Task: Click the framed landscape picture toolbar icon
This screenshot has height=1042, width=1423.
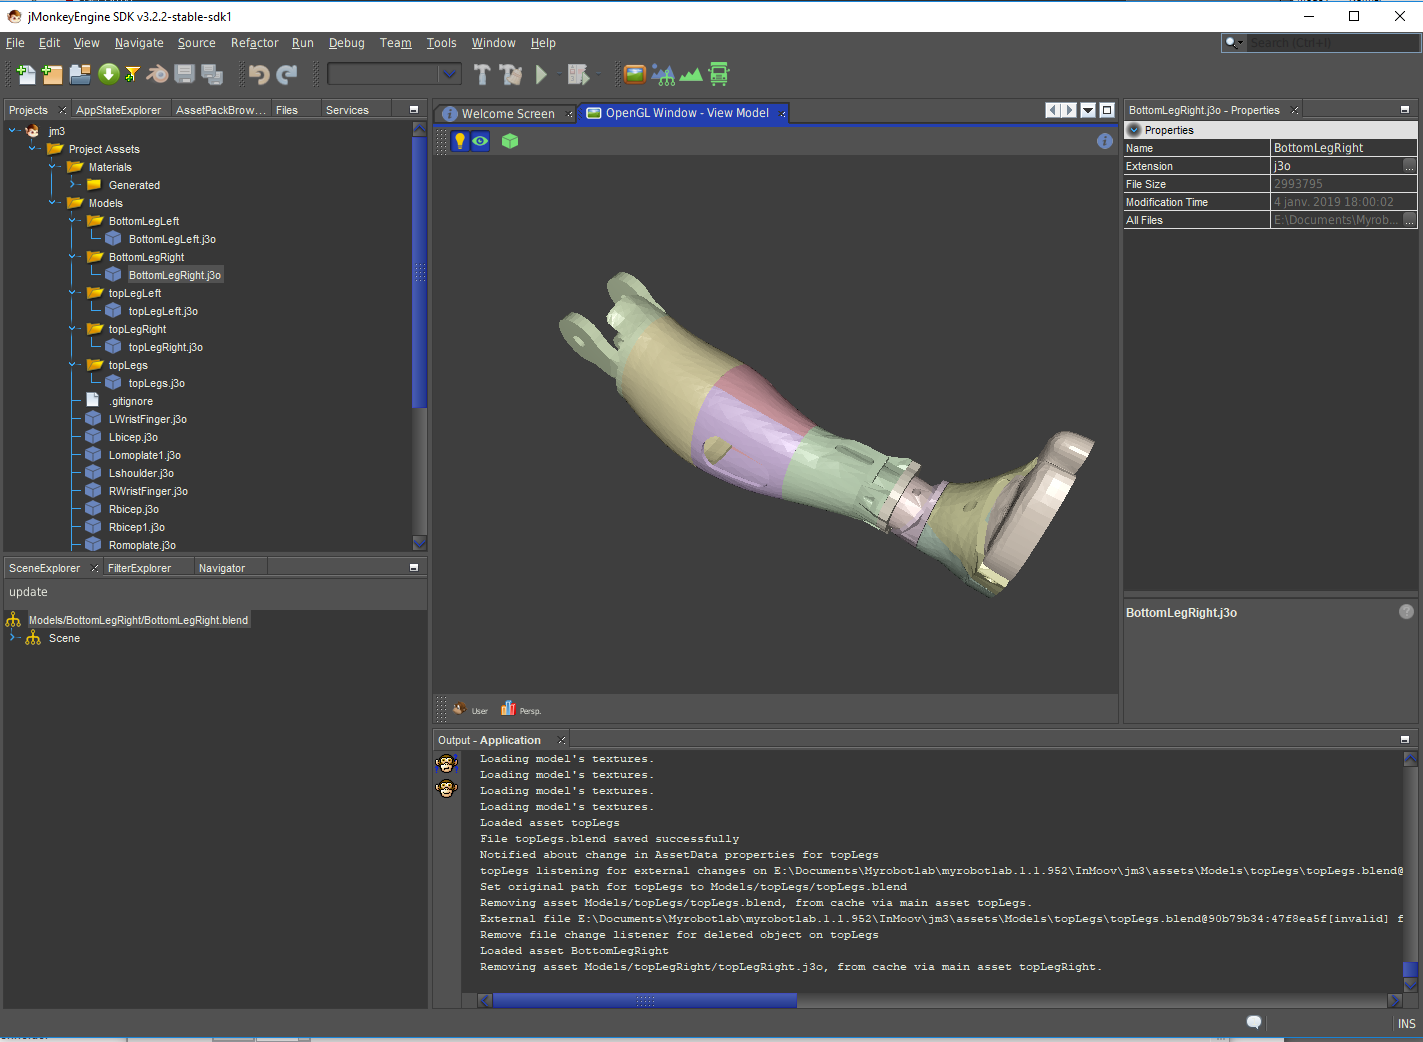Action: (634, 74)
